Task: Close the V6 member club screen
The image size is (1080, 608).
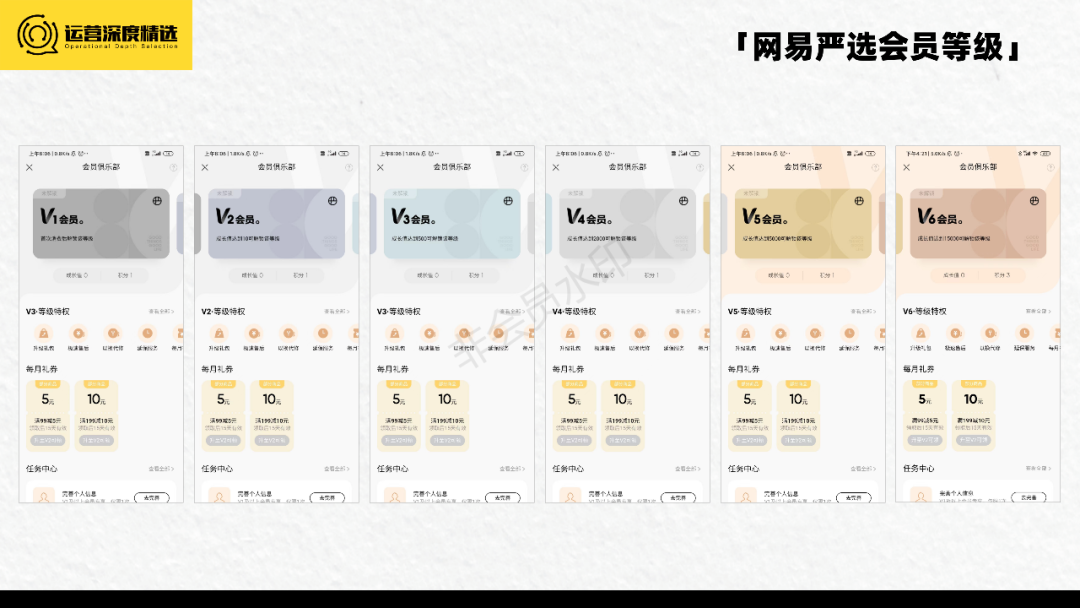Action: point(906,167)
